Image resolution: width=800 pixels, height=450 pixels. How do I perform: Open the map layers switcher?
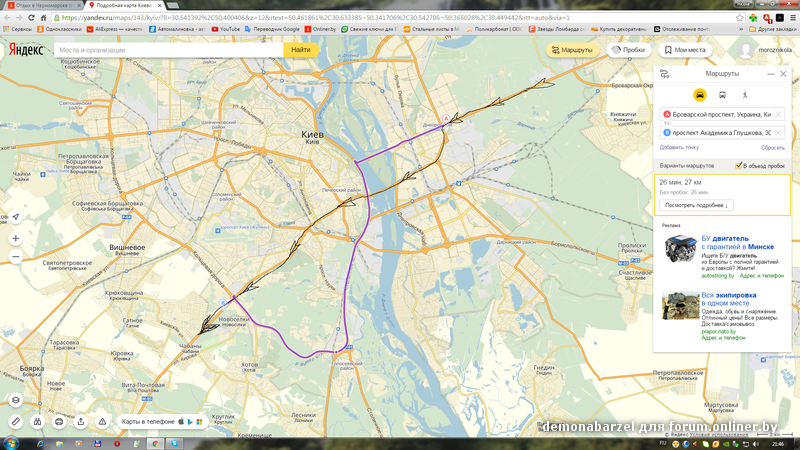click(16, 400)
